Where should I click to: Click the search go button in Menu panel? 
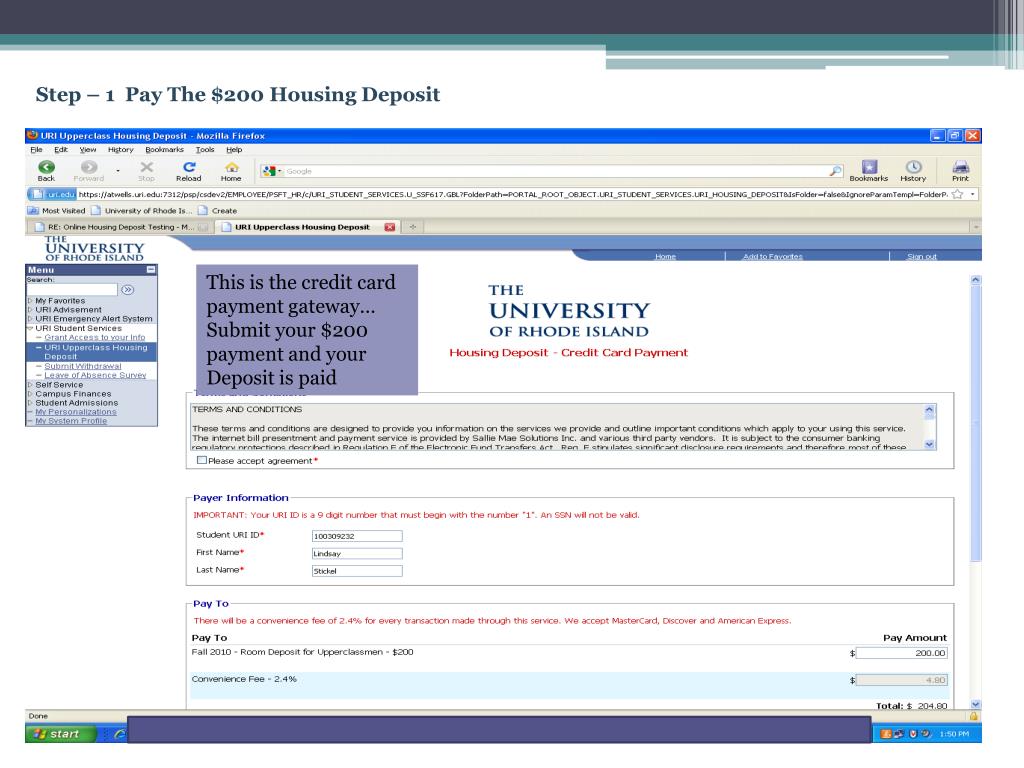(127, 289)
